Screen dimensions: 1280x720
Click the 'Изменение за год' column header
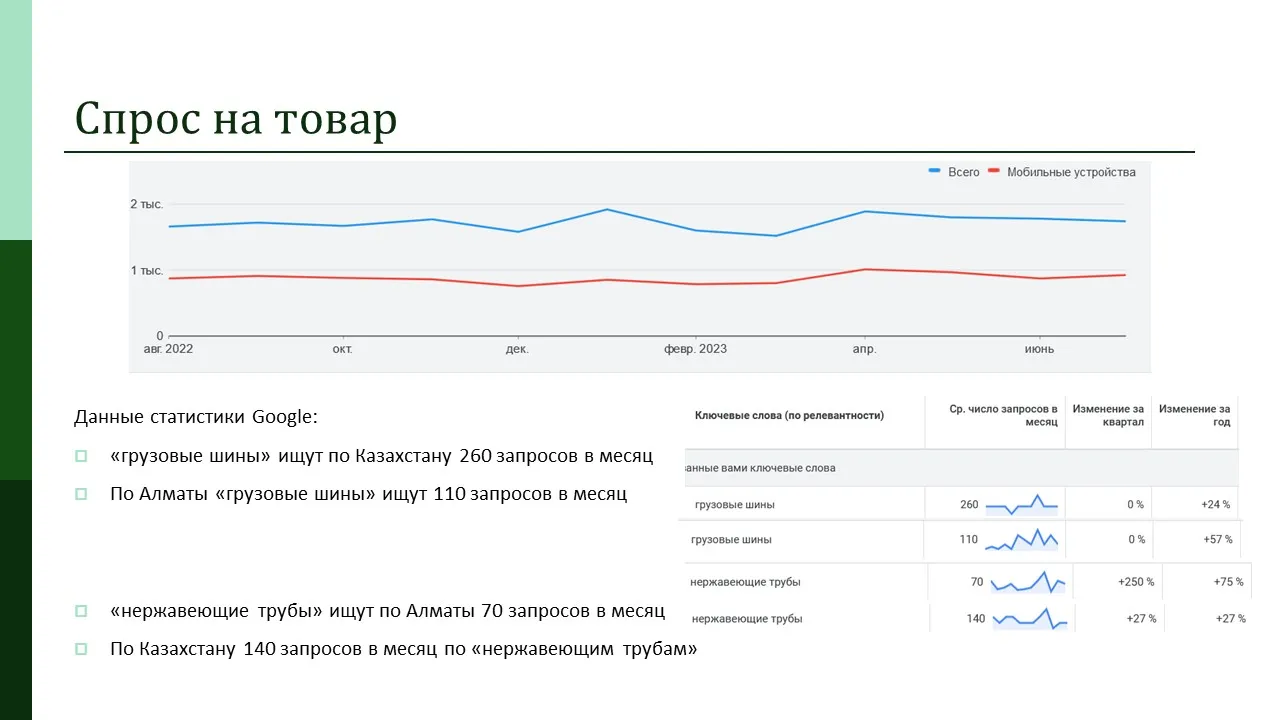[x=1194, y=416]
